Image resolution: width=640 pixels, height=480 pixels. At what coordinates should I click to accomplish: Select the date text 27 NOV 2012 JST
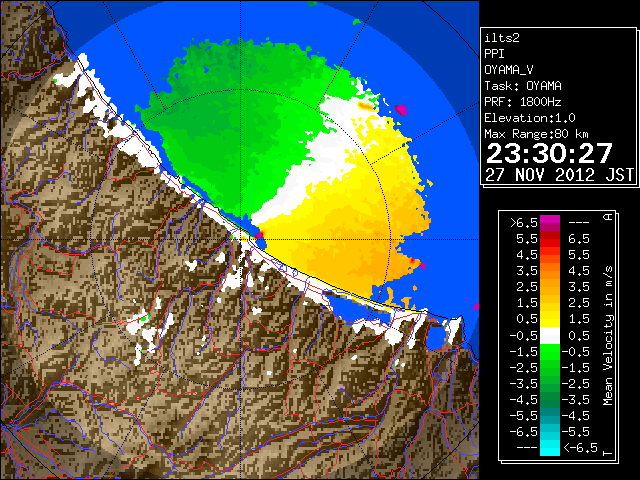tap(559, 175)
